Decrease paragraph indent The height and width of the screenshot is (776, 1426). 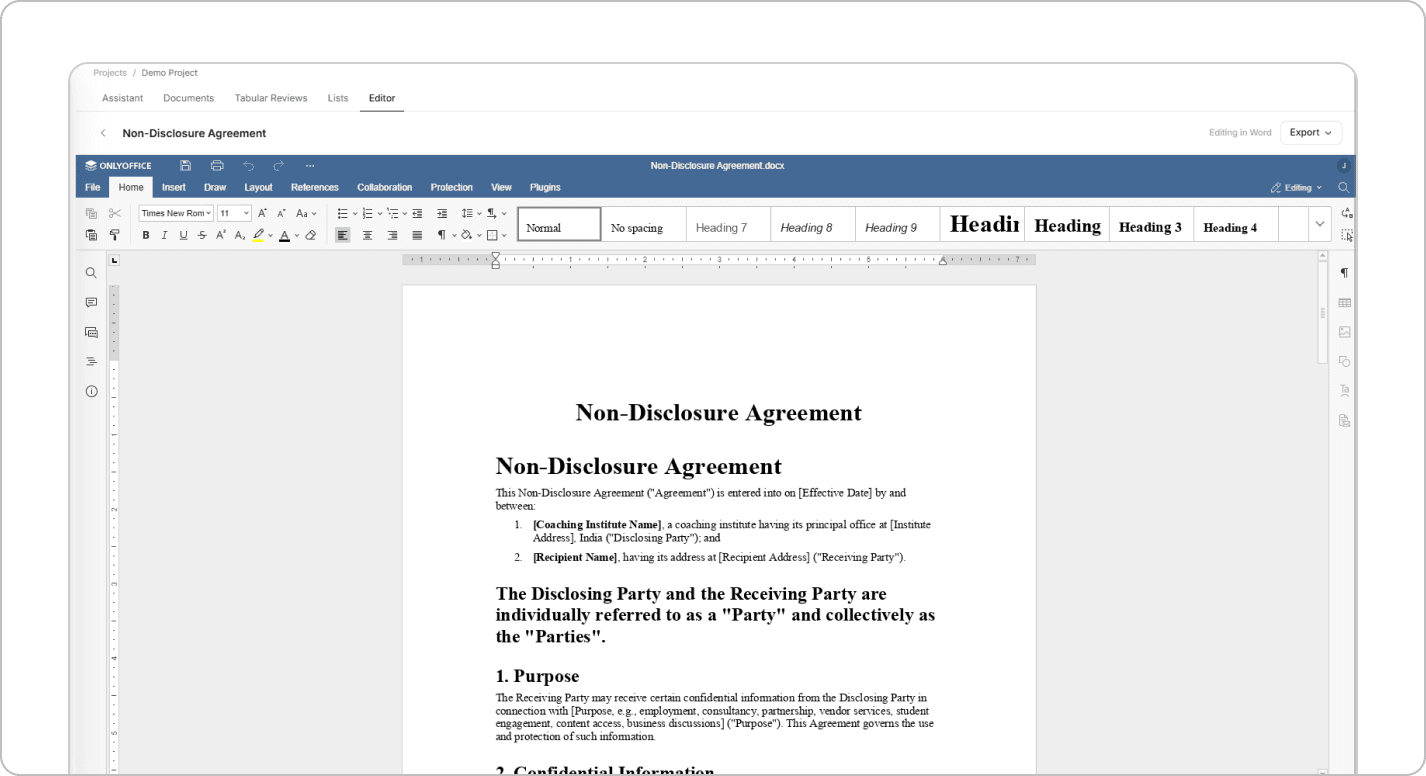point(417,213)
